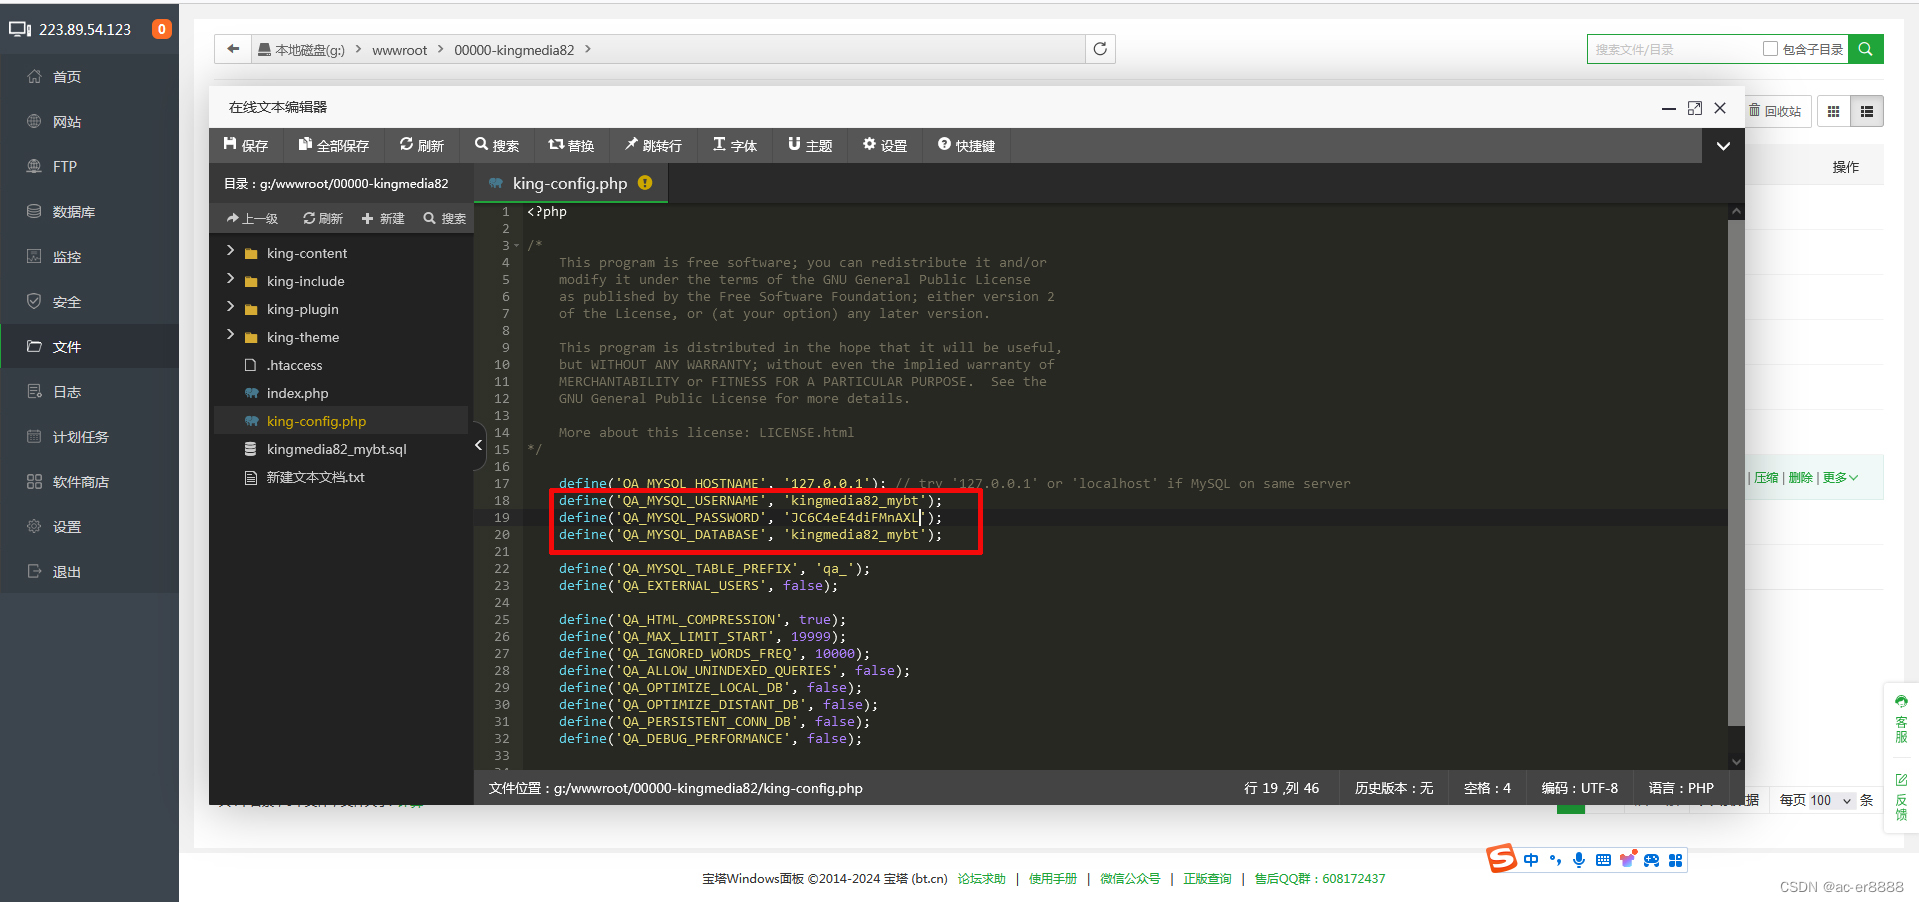1919x902 pixels.
Task: Open the 回收站 recycle bin
Action: (1774, 111)
